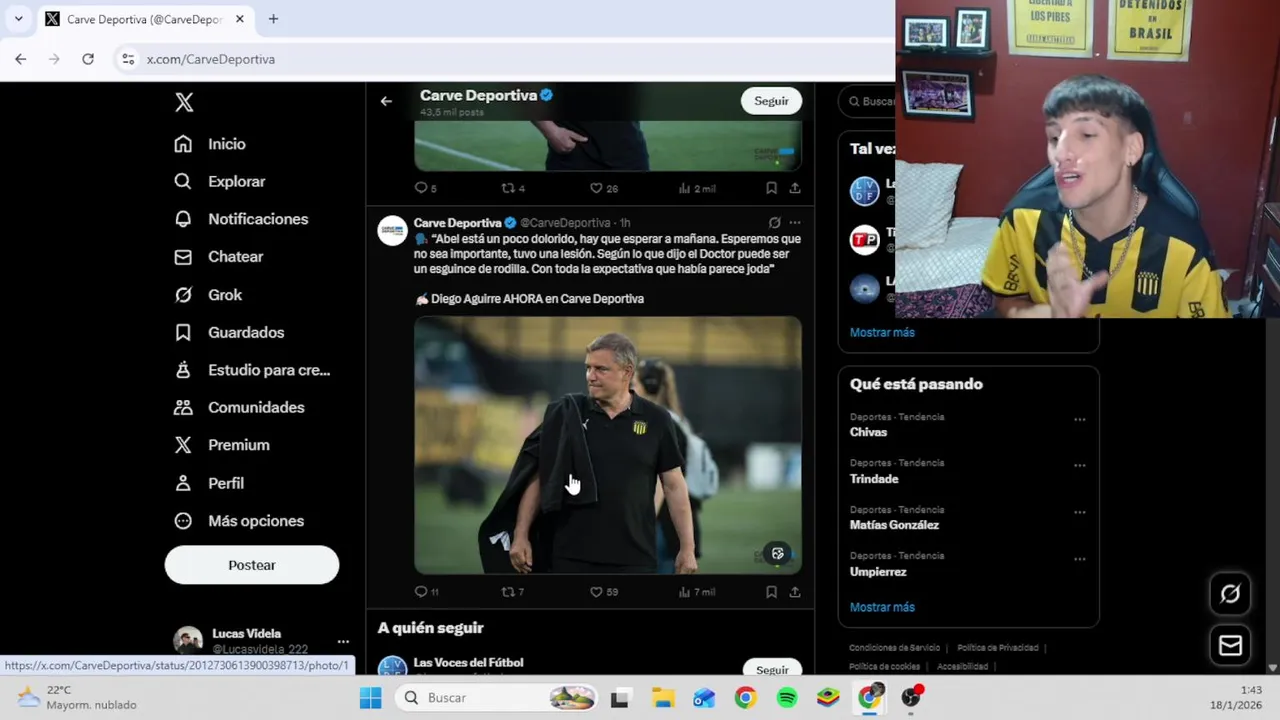1280x720 pixels.
Task: Open Comunidades
Action: (239, 407)
